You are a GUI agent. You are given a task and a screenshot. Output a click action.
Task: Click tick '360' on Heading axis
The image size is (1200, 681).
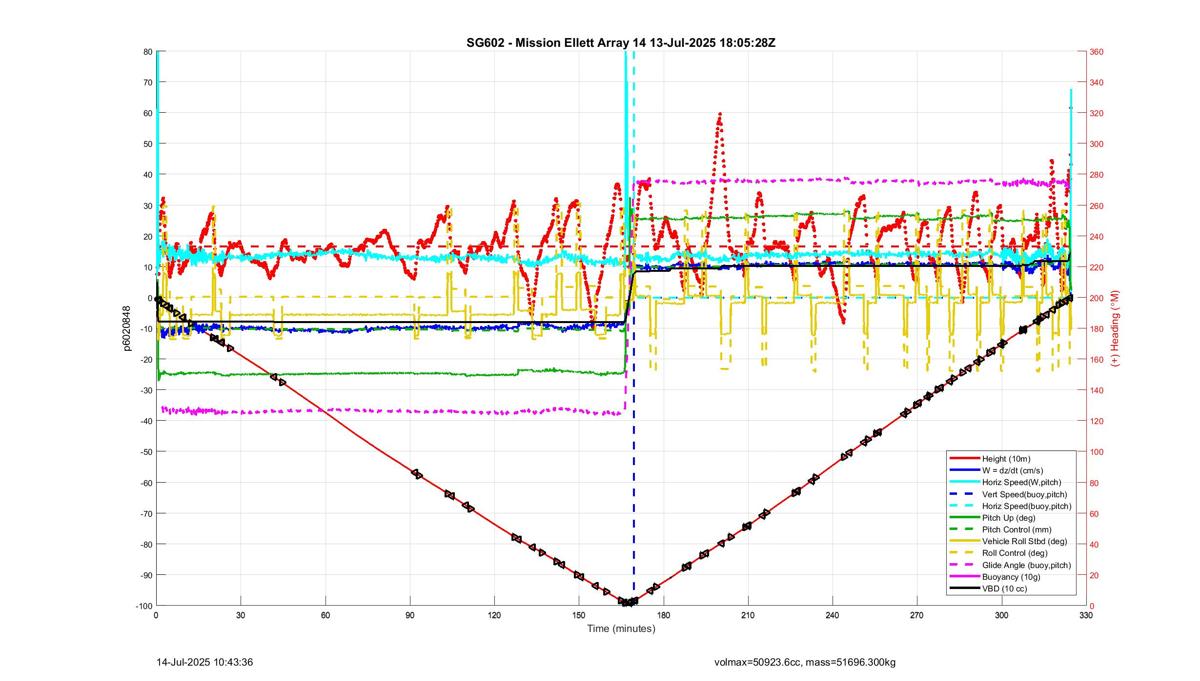click(1096, 52)
